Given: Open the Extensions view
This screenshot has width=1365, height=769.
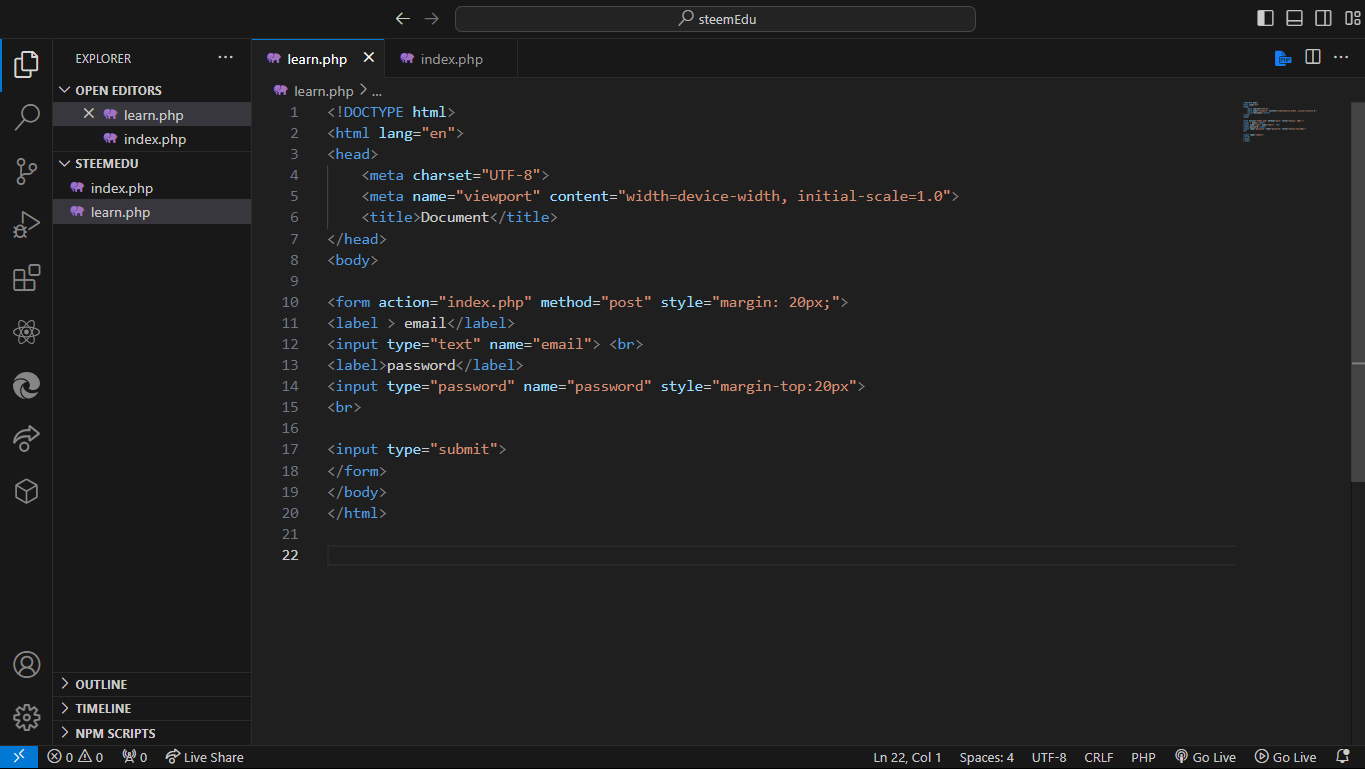Looking at the screenshot, I should pyautogui.click(x=26, y=278).
